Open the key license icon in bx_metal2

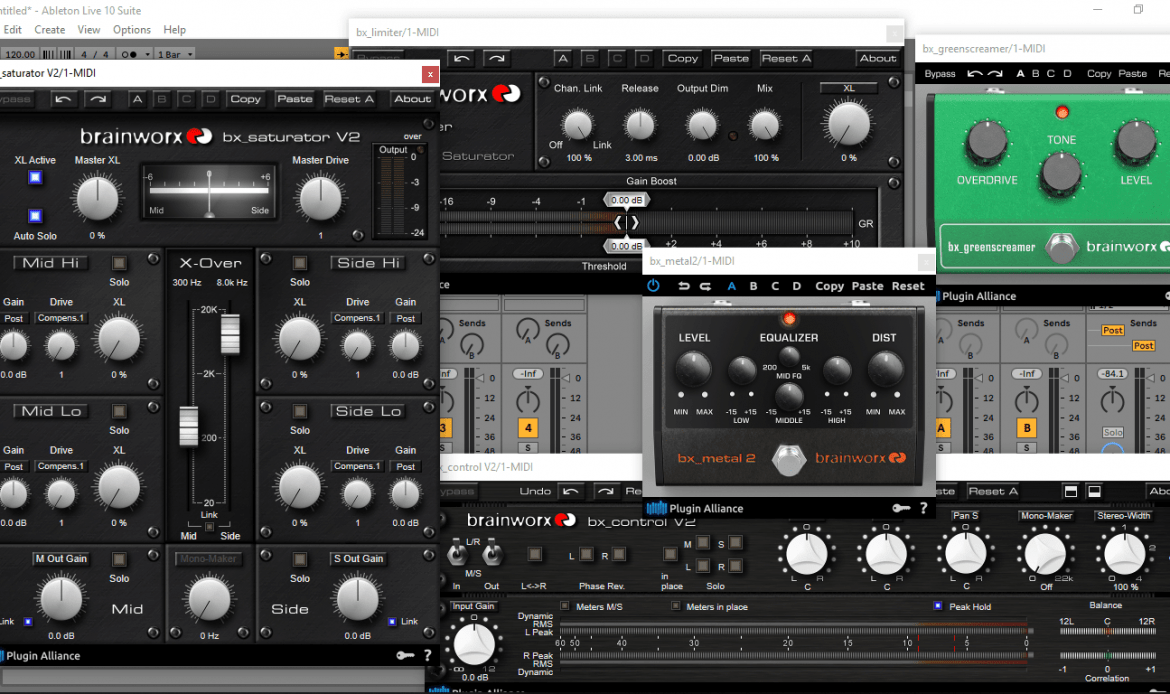(x=901, y=508)
